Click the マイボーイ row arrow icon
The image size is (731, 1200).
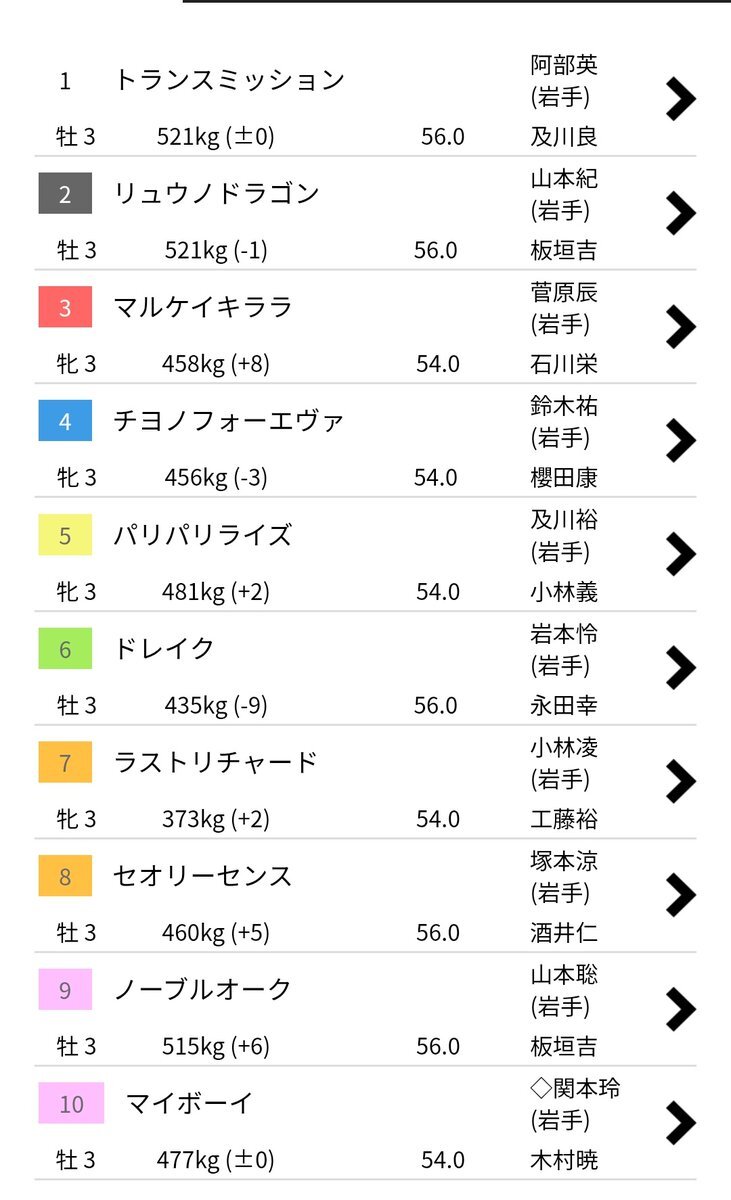680,1123
